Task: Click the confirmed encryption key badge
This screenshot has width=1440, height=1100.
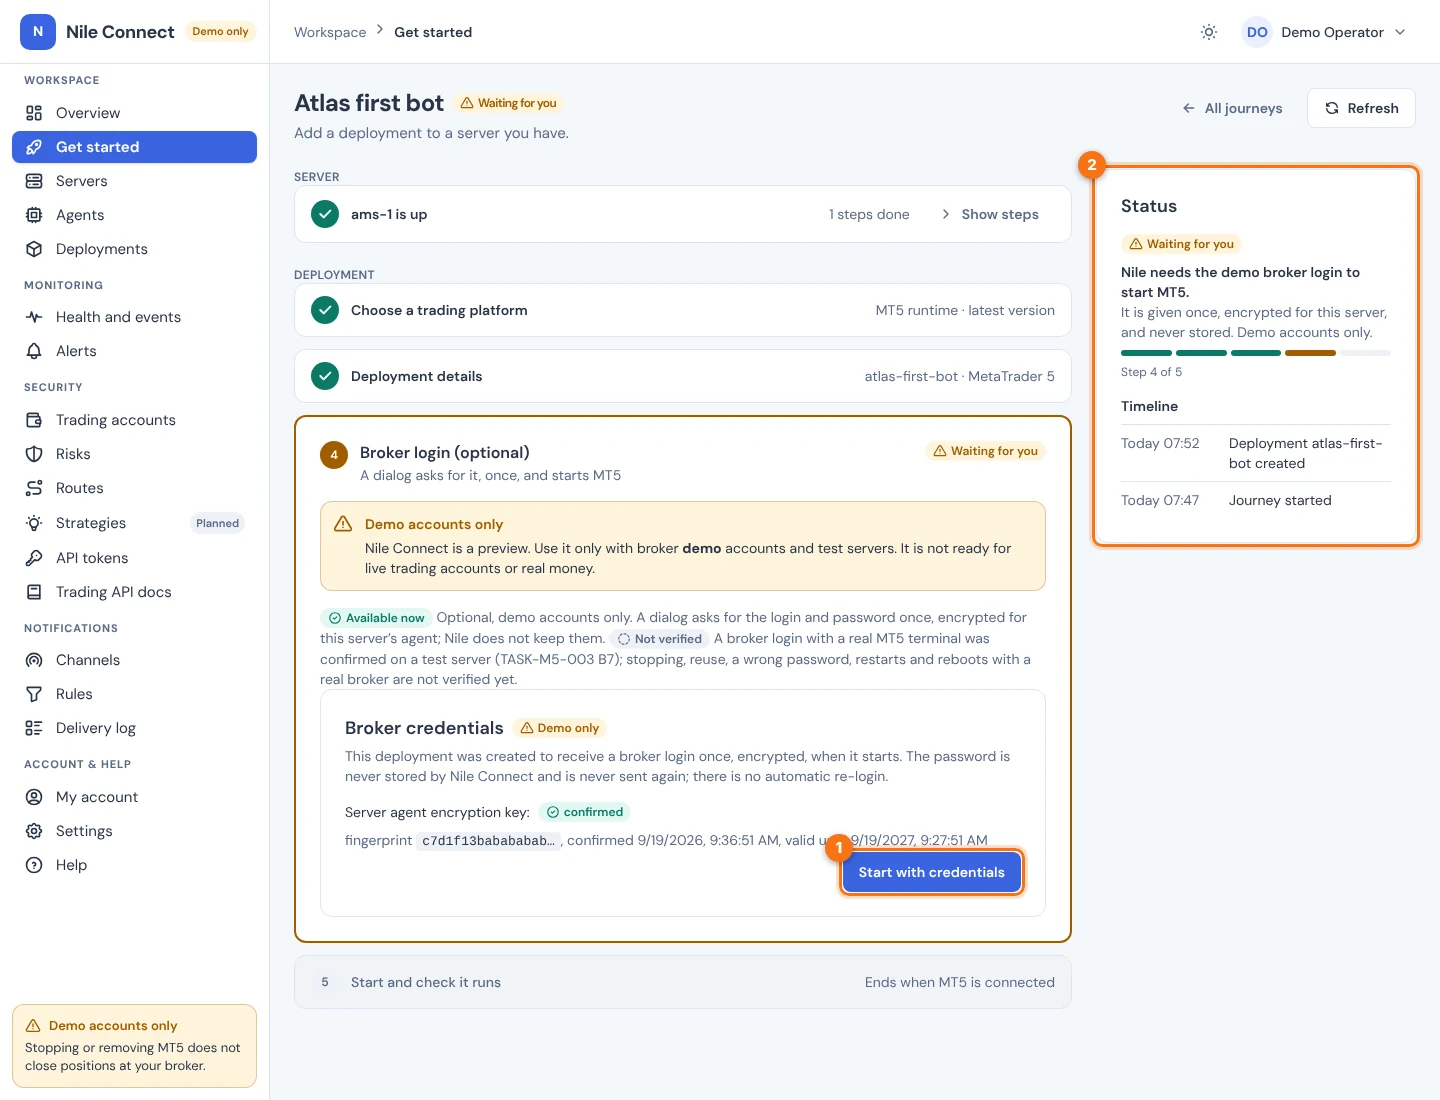Action: [x=585, y=812]
